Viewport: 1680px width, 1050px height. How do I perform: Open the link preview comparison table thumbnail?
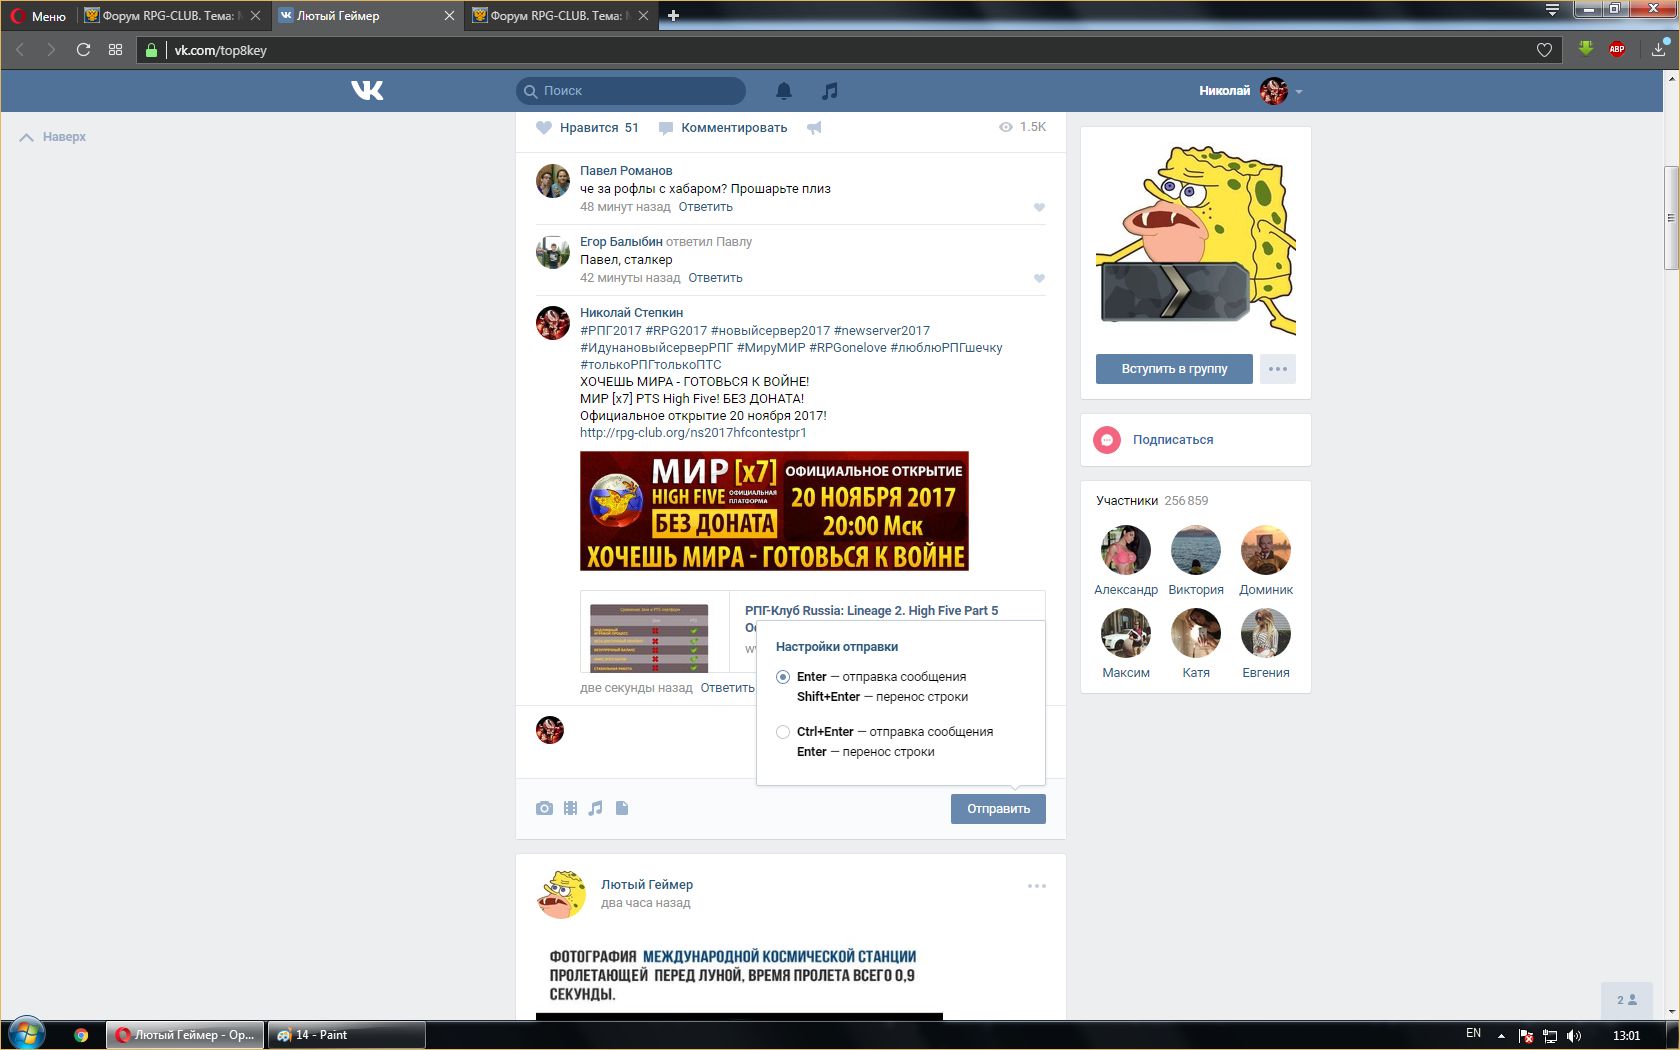point(649,638)
